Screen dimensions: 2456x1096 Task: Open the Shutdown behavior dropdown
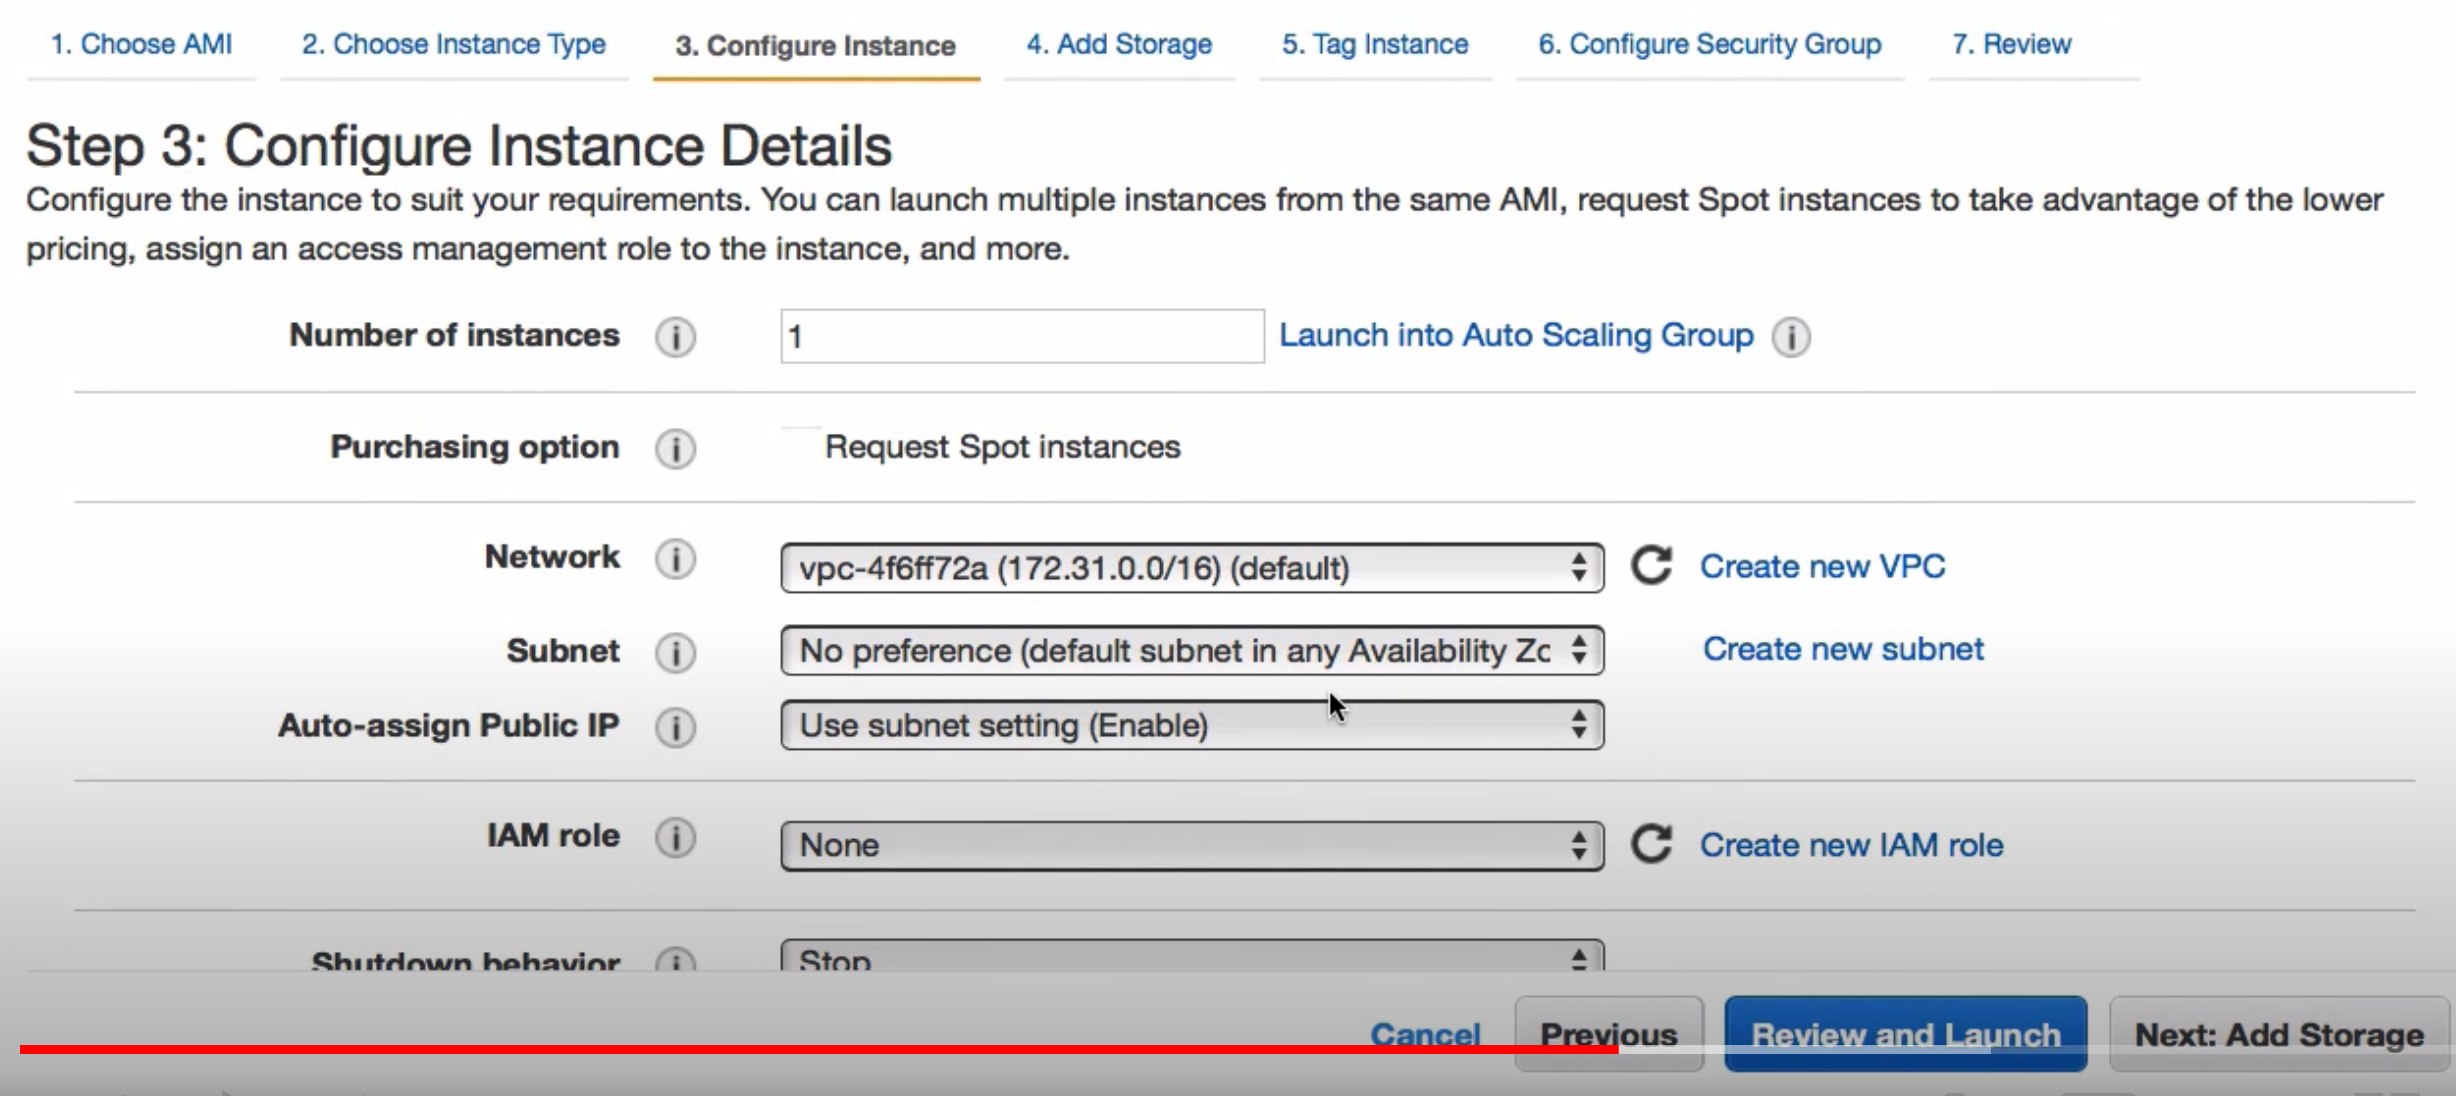pyautogui.click(x=1192, y=956)
